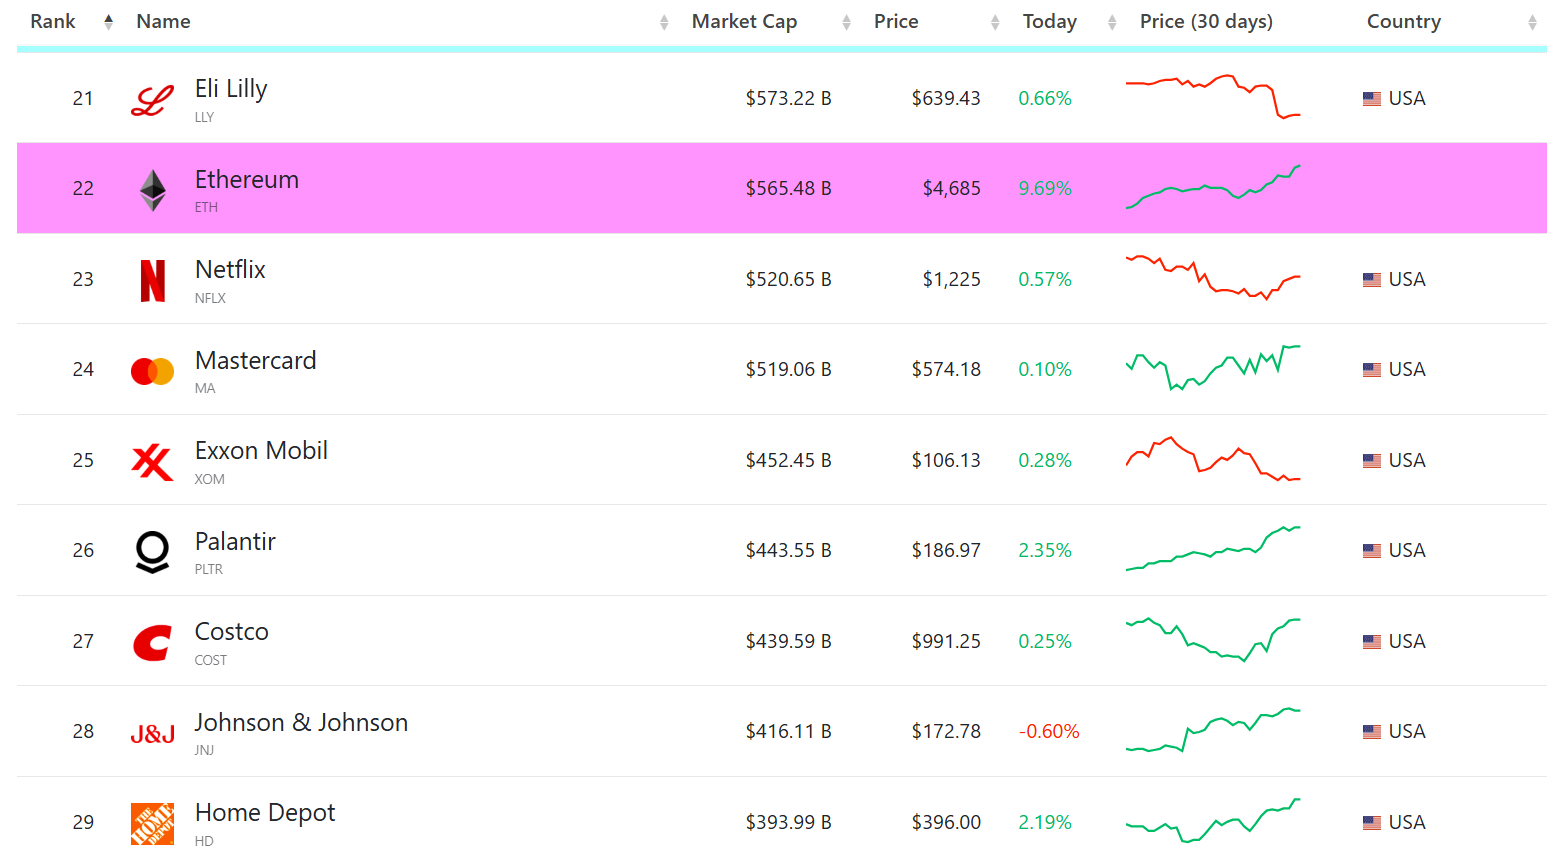View Mastercard 30-day price chart
This screenshot has width=1561, height=854.
pos(1213,368)
